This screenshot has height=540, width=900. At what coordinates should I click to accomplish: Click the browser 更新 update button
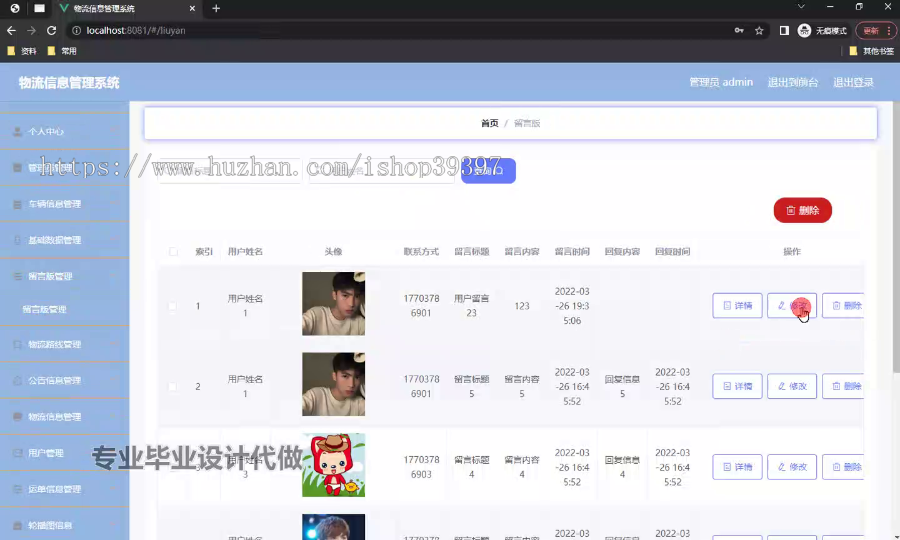click(x=875, y=30)
